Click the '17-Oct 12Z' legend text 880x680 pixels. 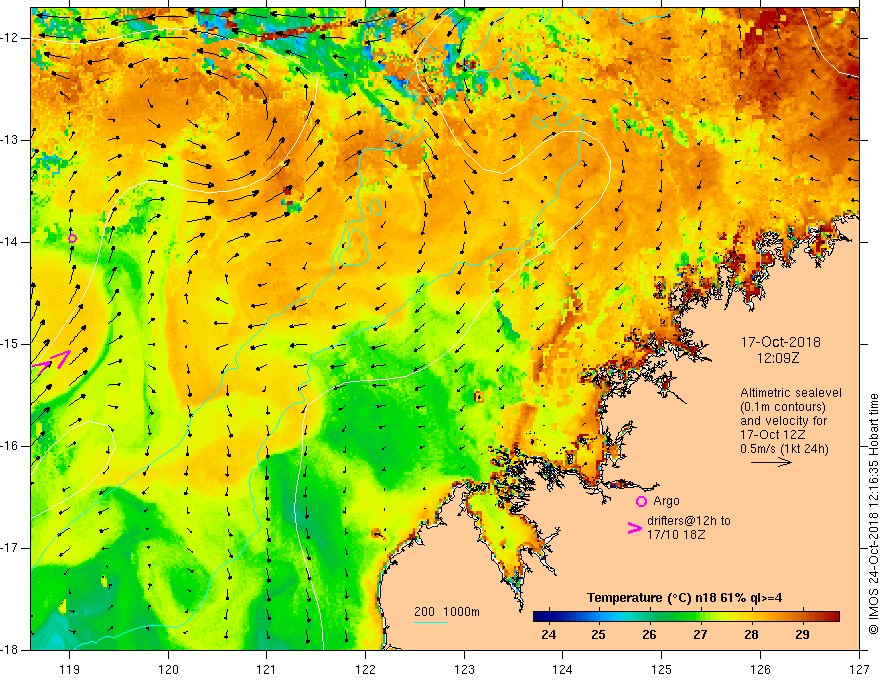[x=773, y=435]
